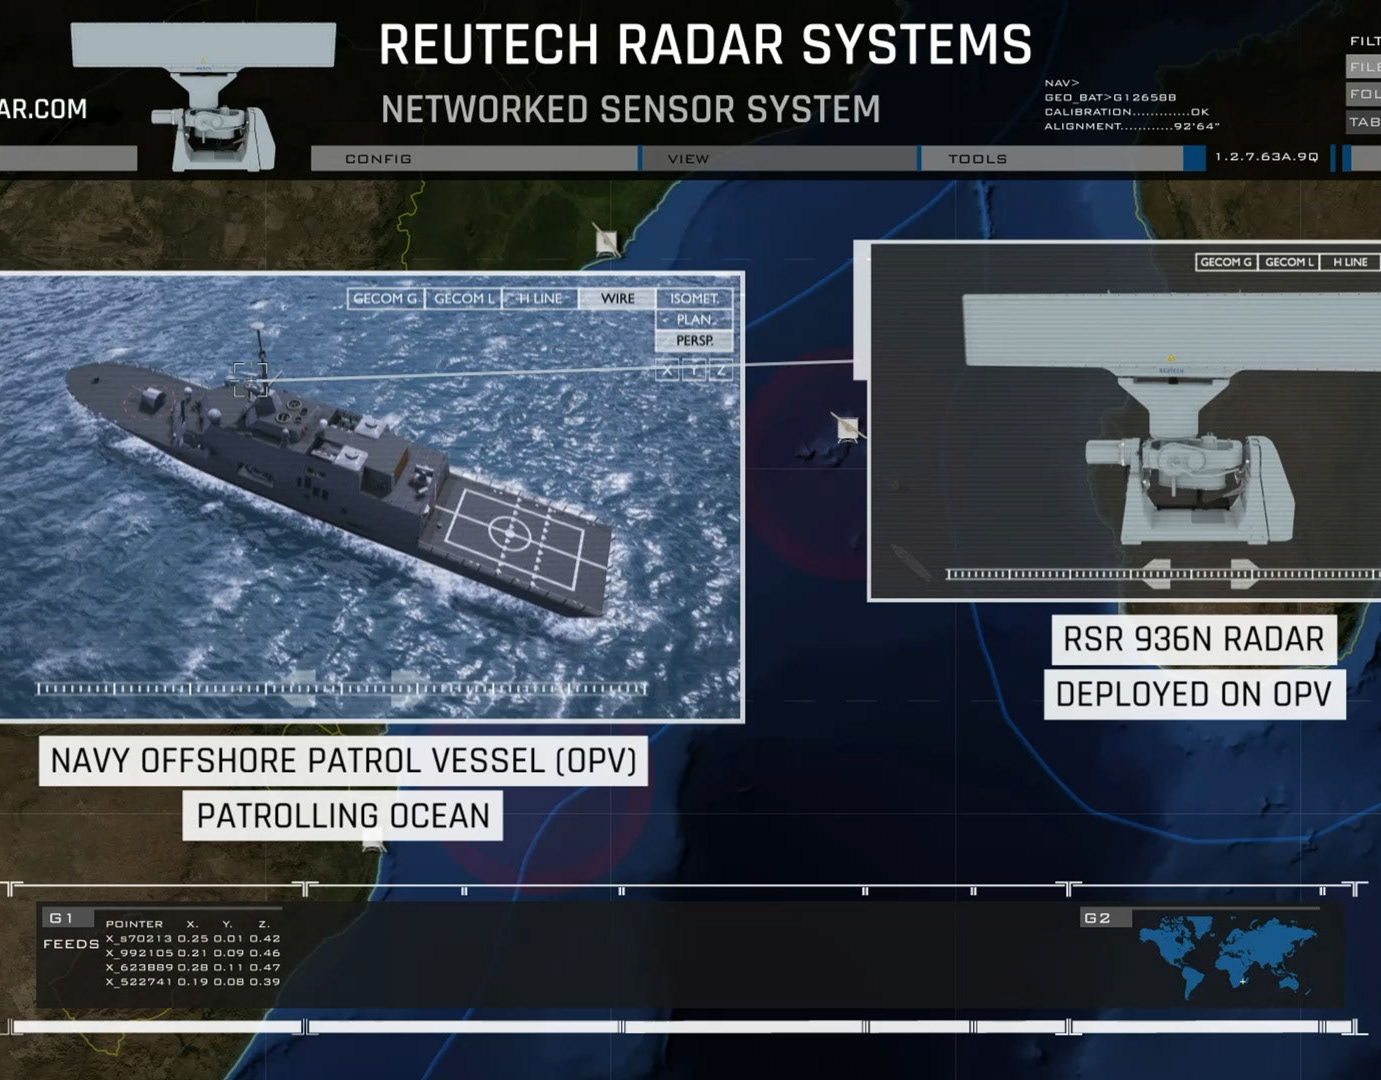Screen dimensions: 1381x1080
Task: Open the world map thumbnail in G2
Action: tap(1227, 957)
